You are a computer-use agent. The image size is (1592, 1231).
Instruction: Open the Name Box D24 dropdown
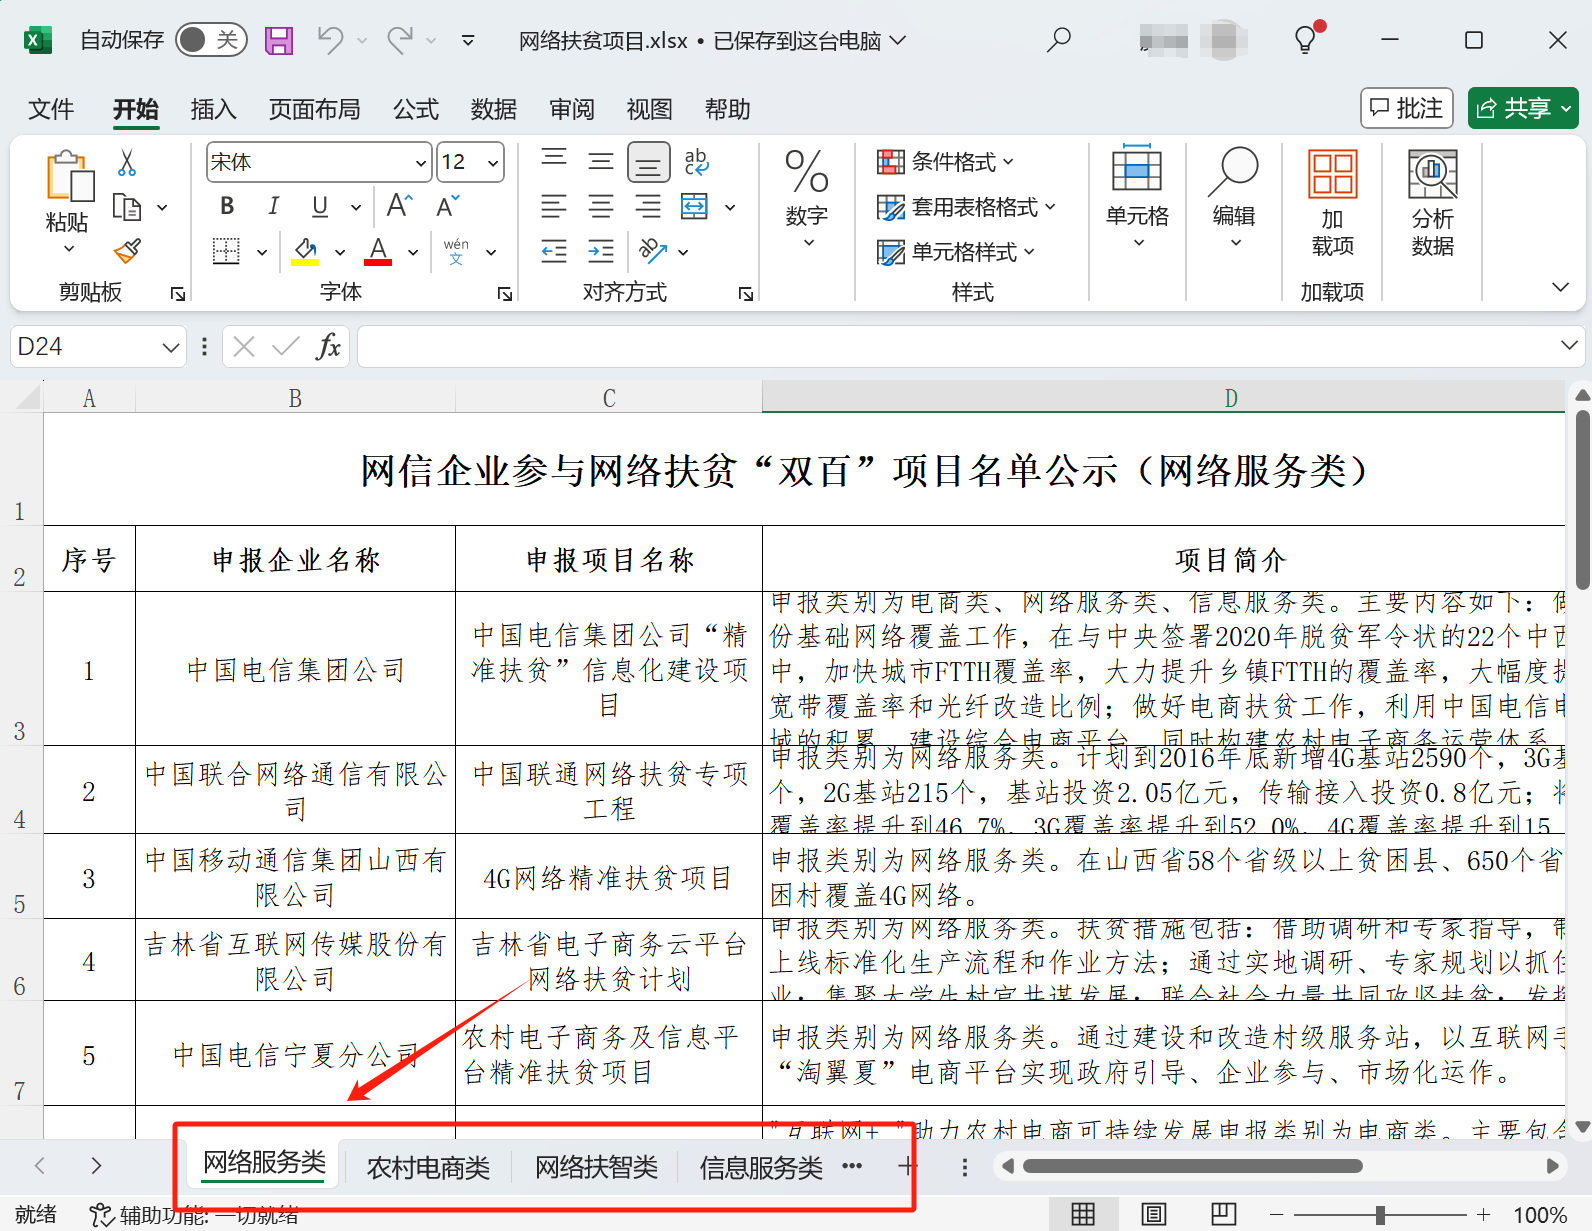171,347
